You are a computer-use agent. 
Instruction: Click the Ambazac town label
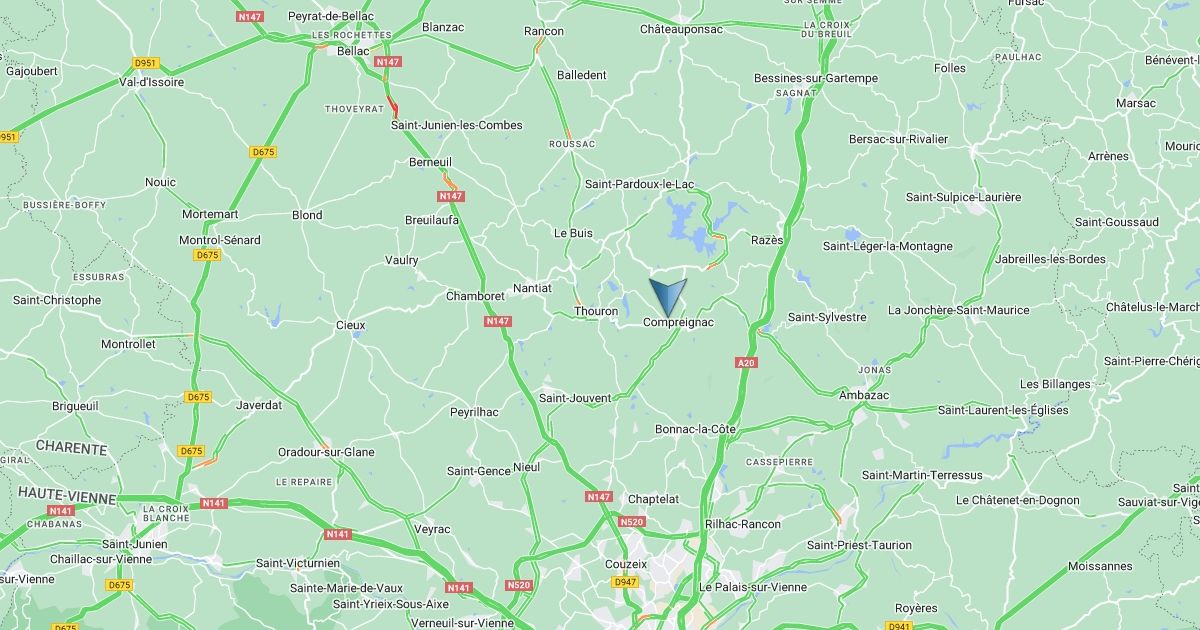[x=864, y=396]
